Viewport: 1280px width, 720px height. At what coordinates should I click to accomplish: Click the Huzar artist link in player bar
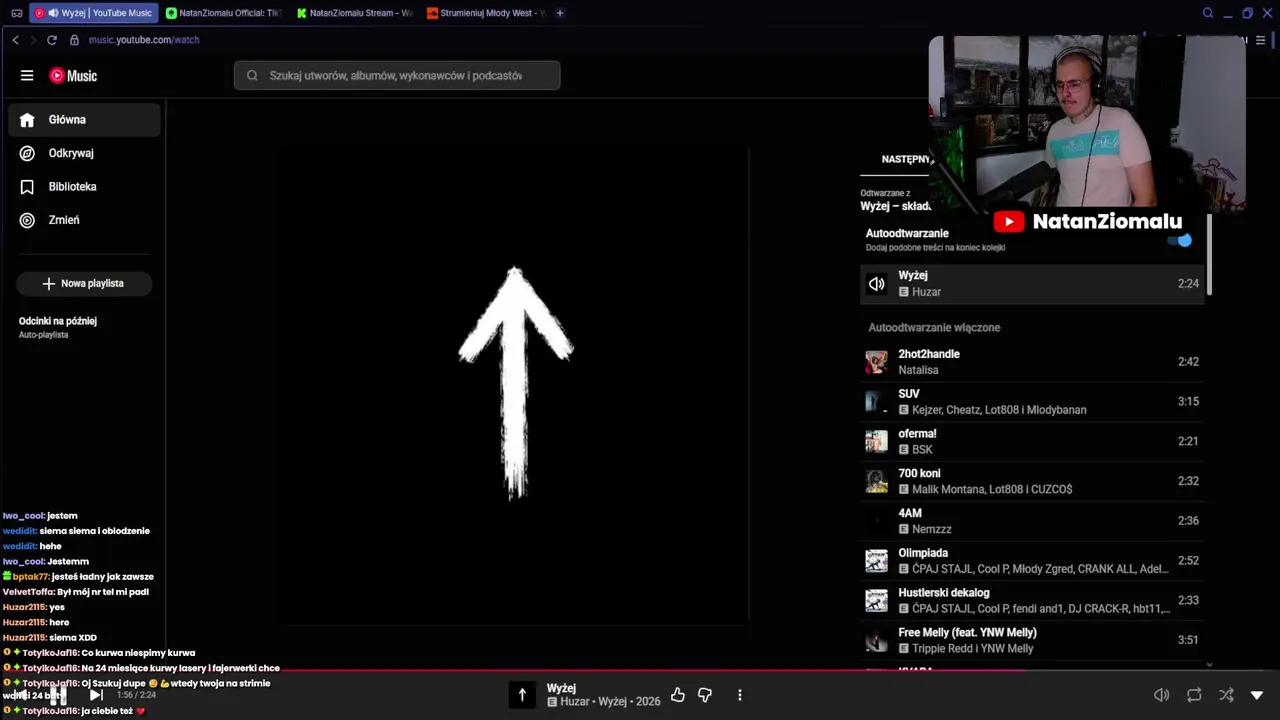575,702
